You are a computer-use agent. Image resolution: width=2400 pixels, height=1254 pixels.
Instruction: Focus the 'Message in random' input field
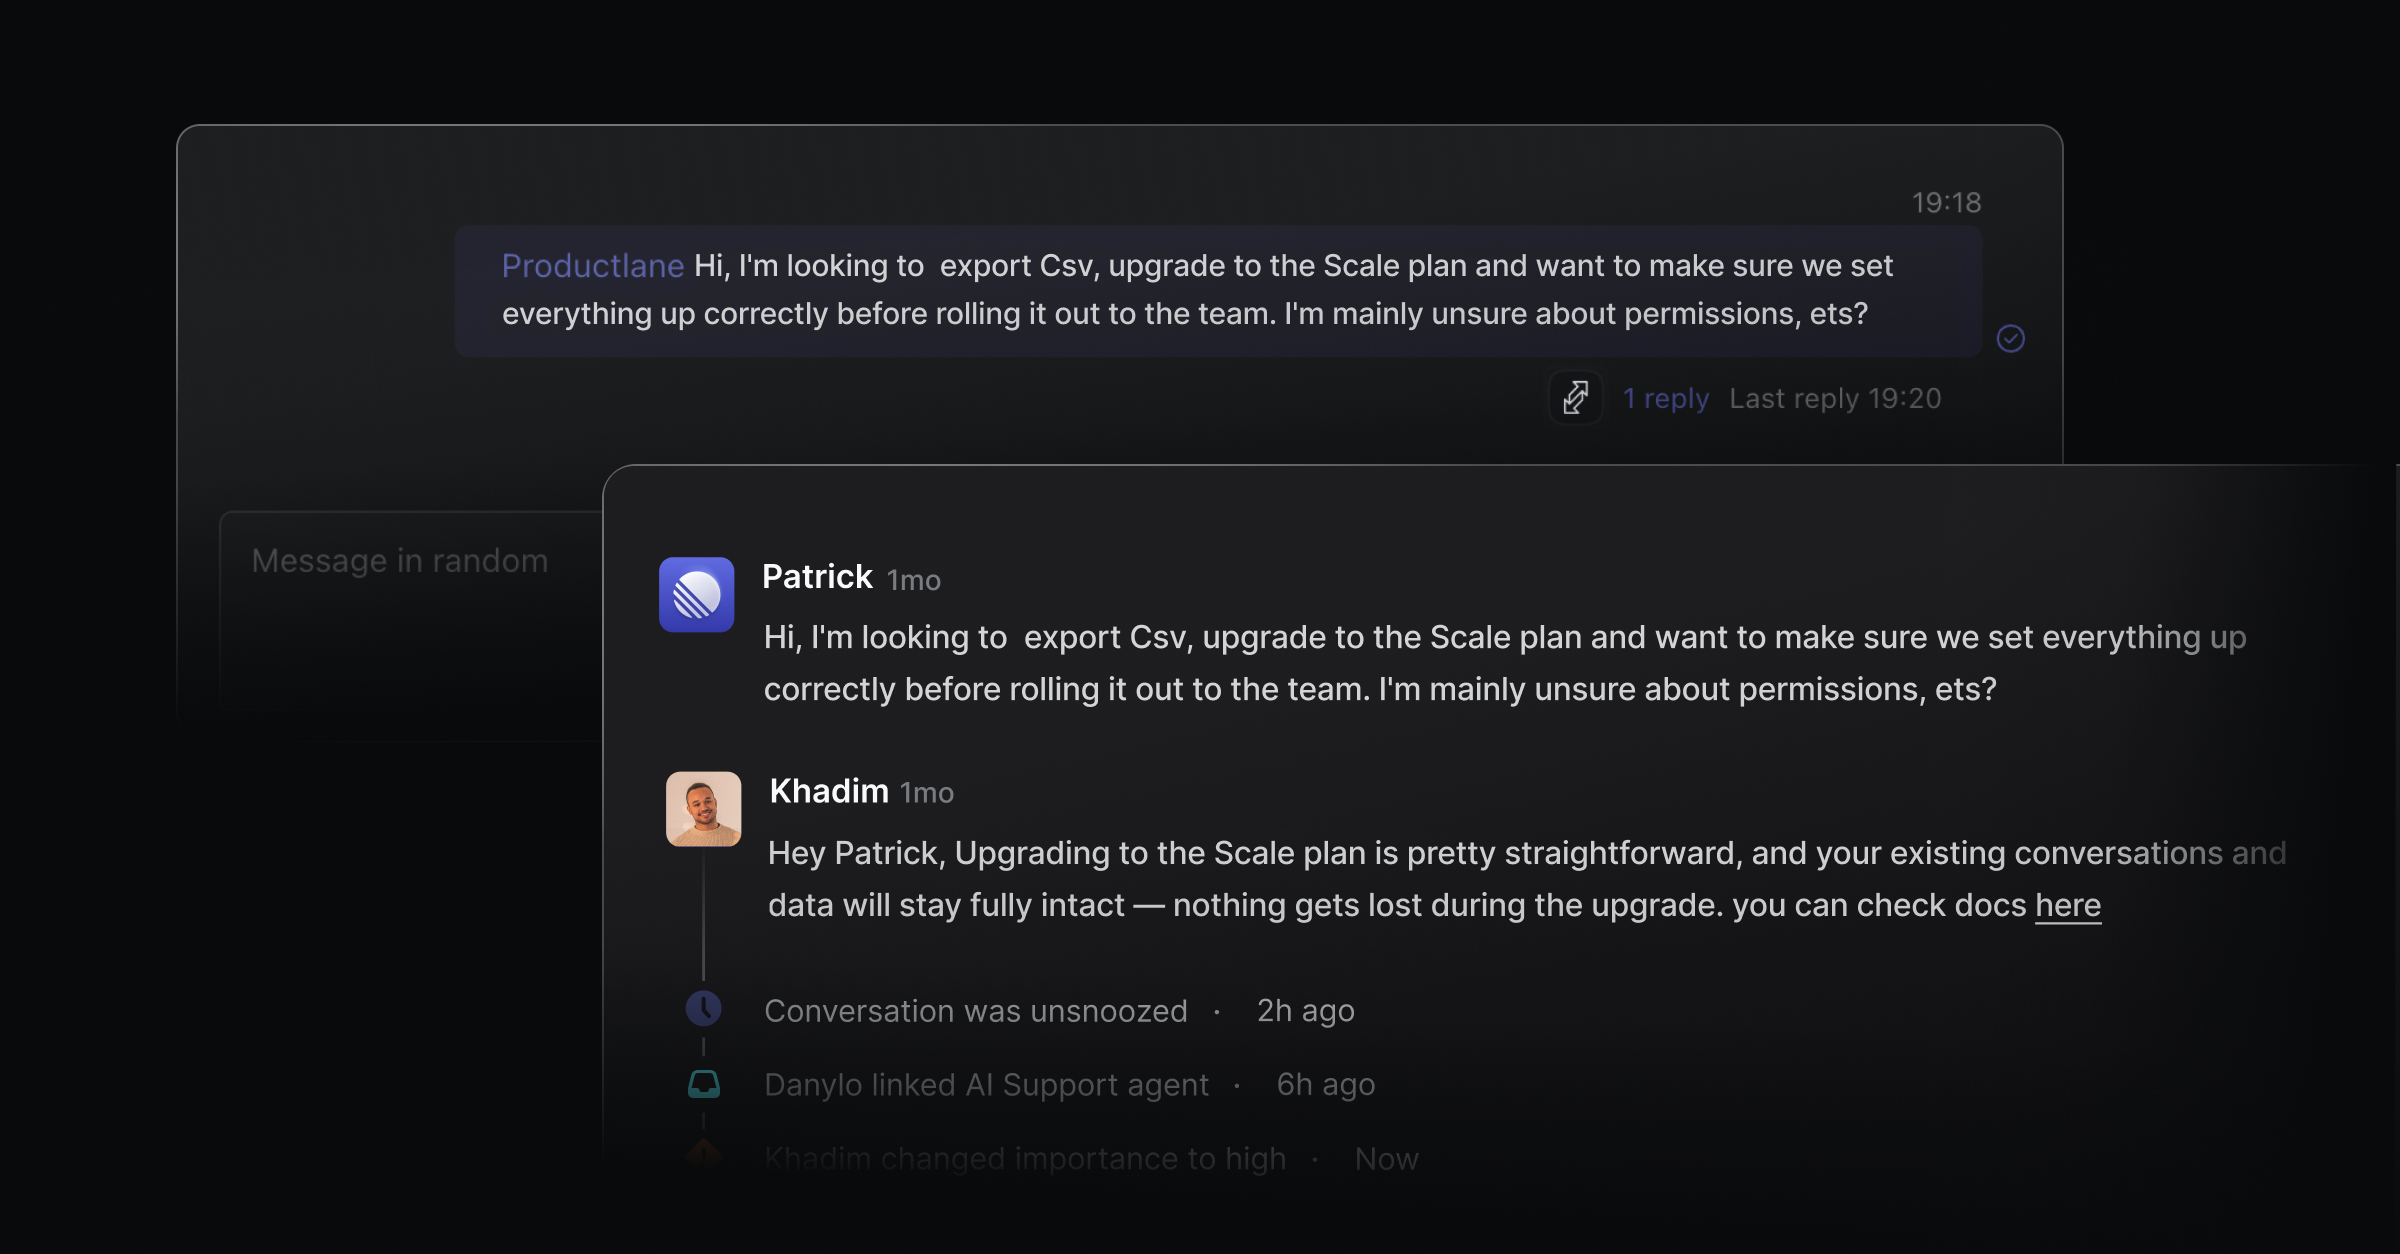(411, 625)
